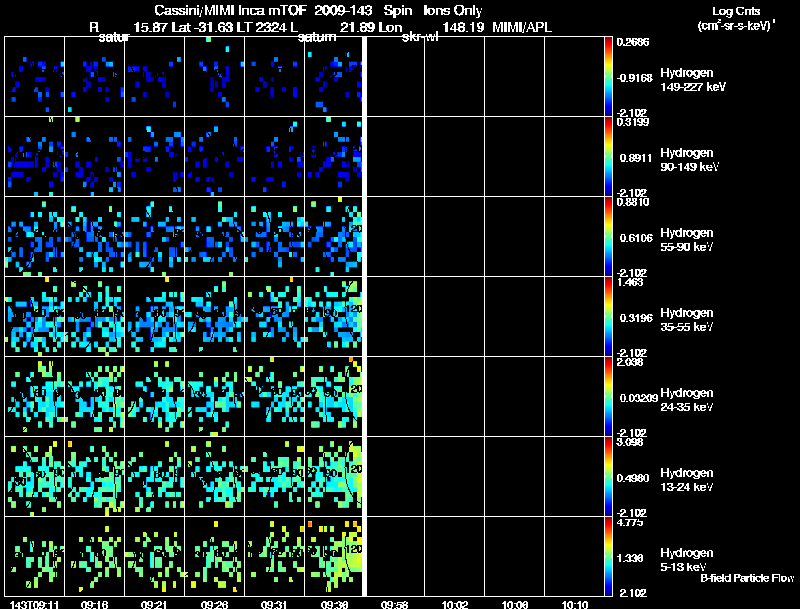Click the Hydrogen 149-227 keV color bar
Viewport: 800px width, 609px height.
[608, 76]
